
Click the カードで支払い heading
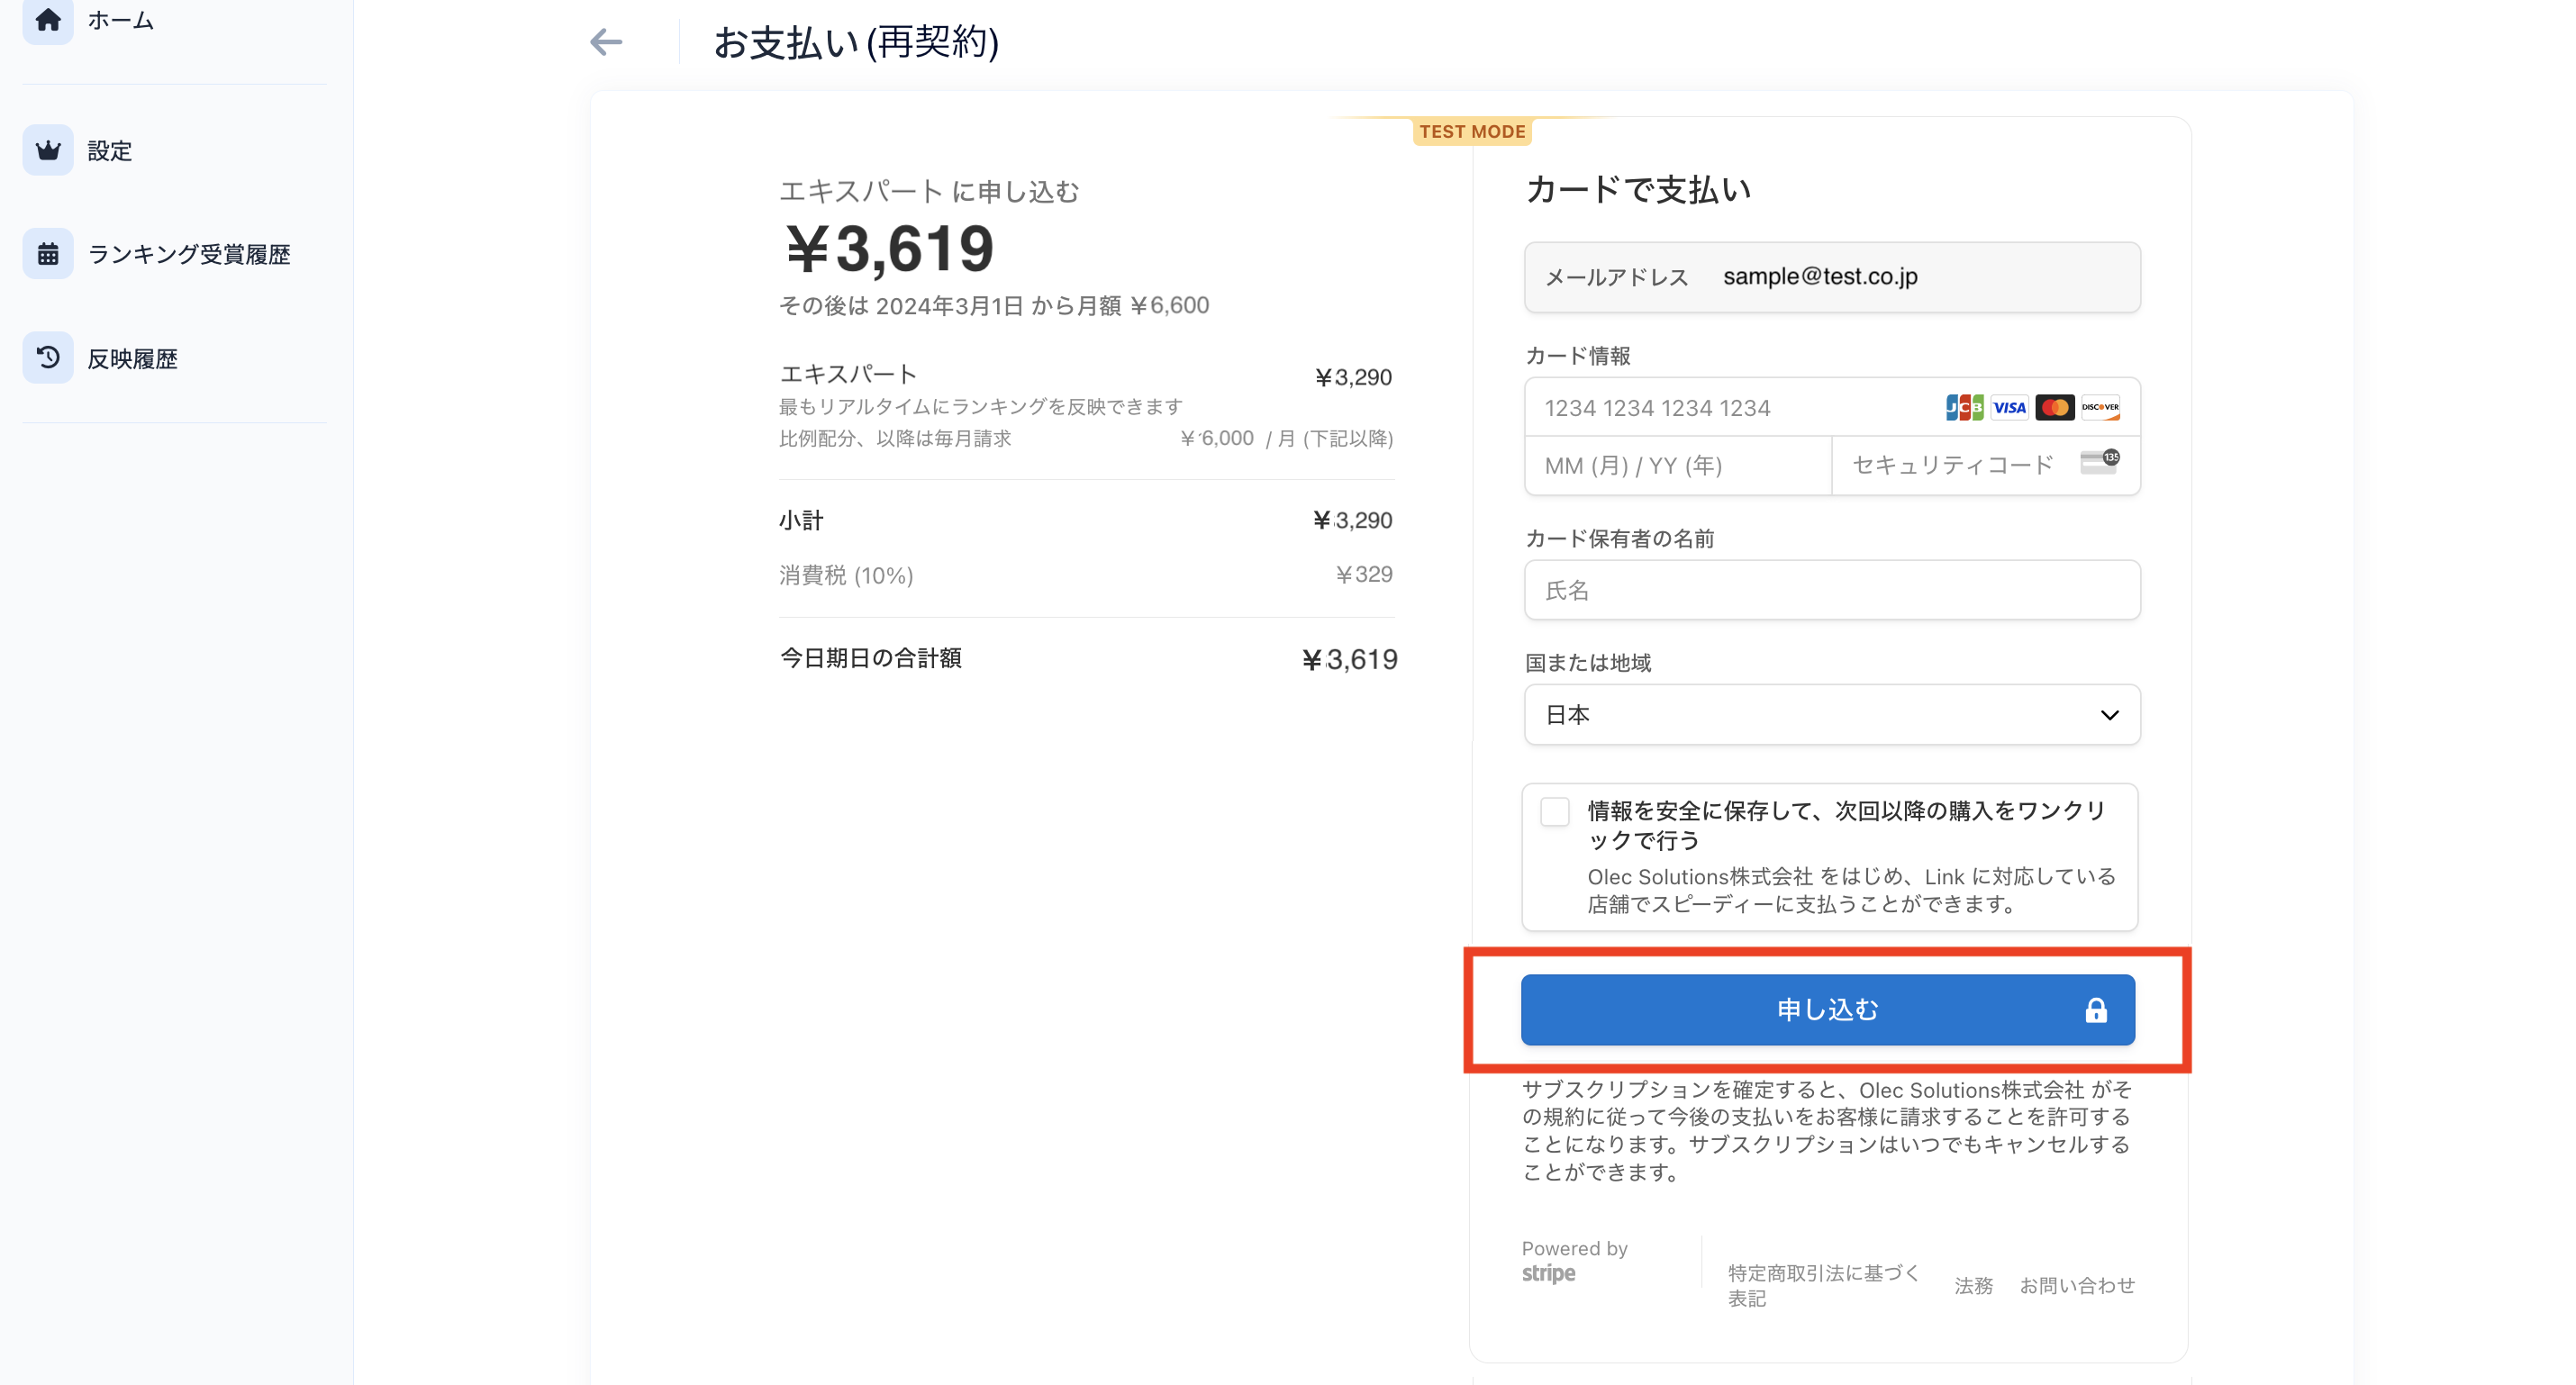[1638, 189]
